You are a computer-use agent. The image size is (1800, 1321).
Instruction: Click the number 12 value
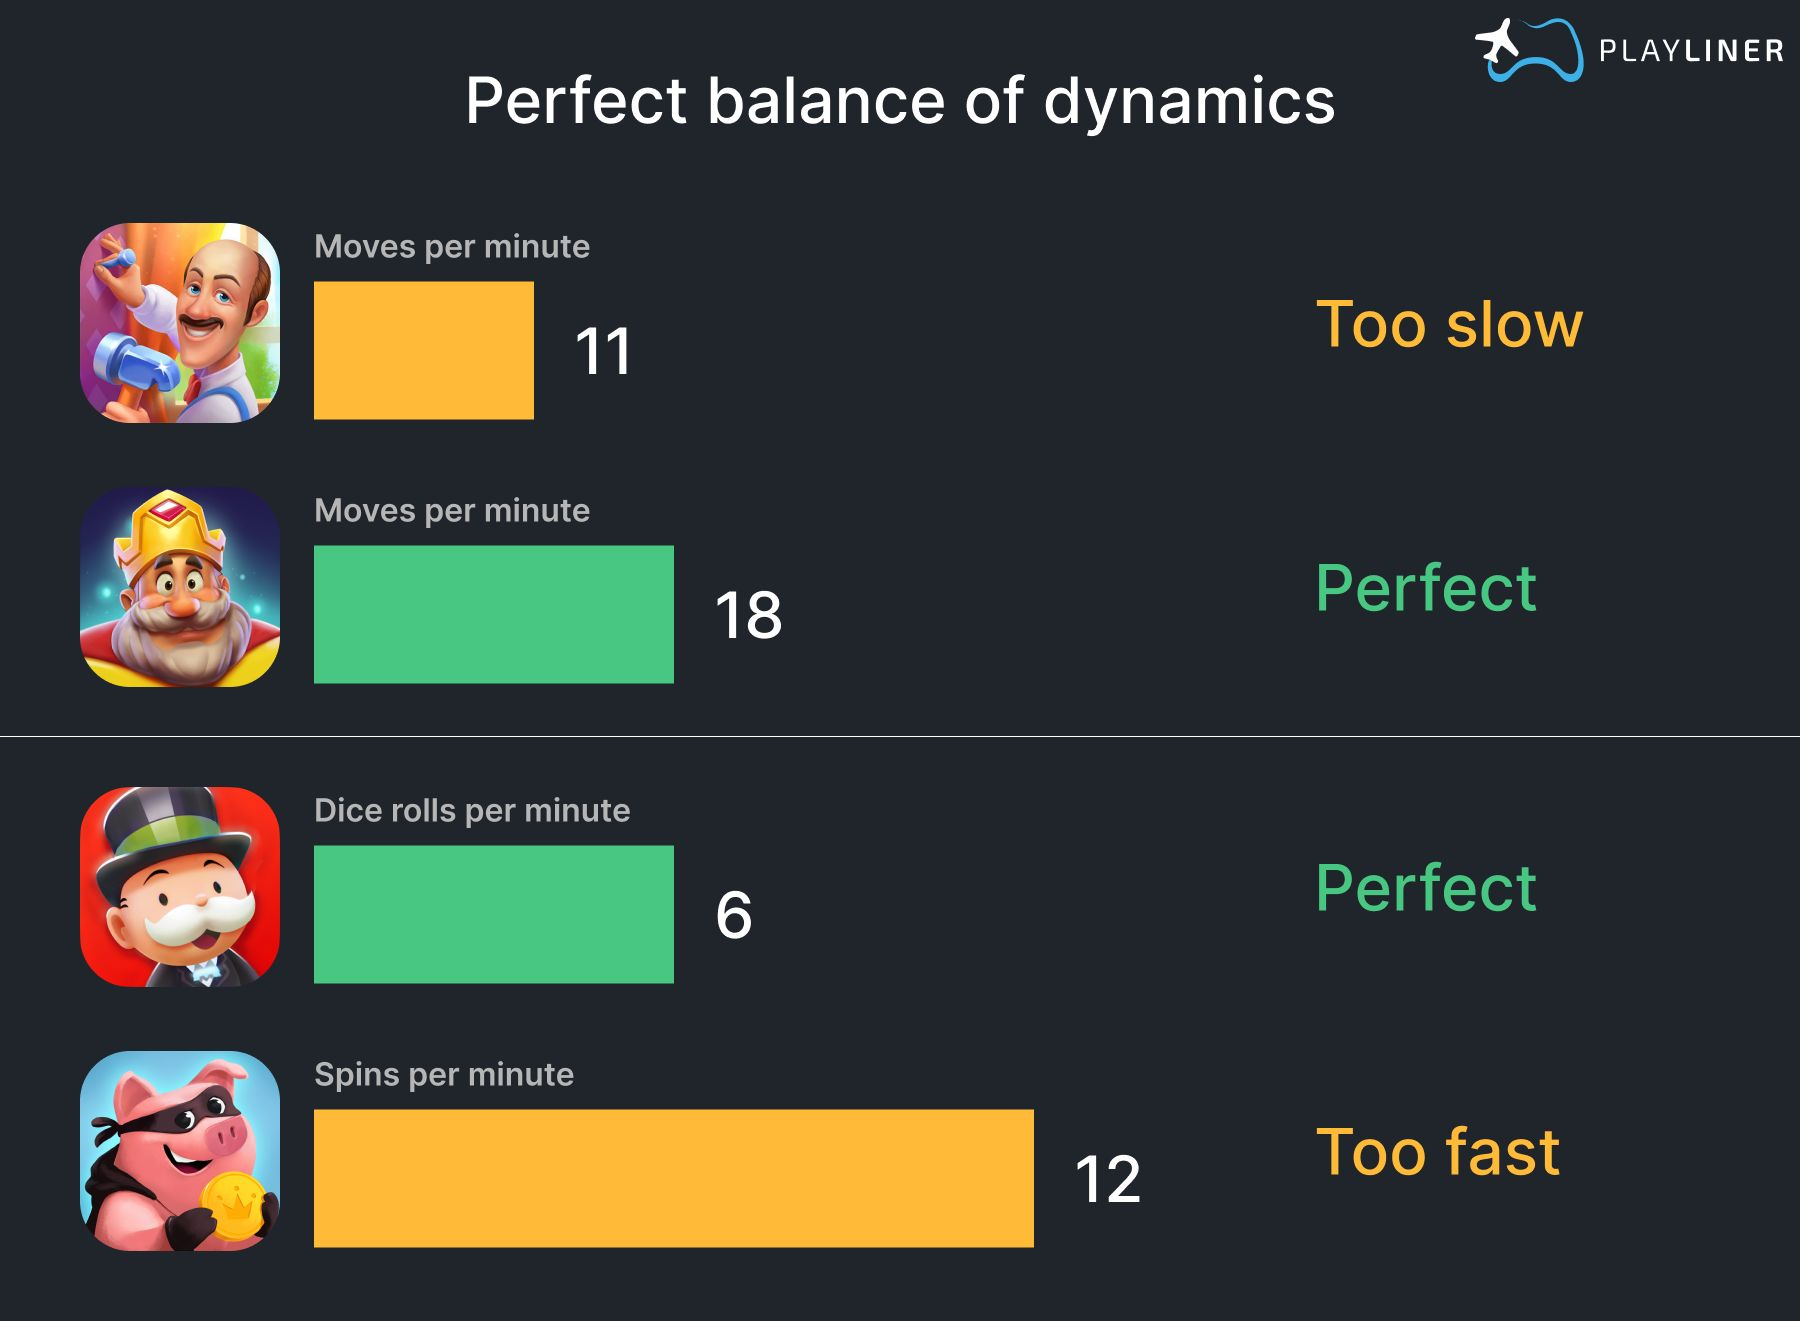point(1108,1179)
